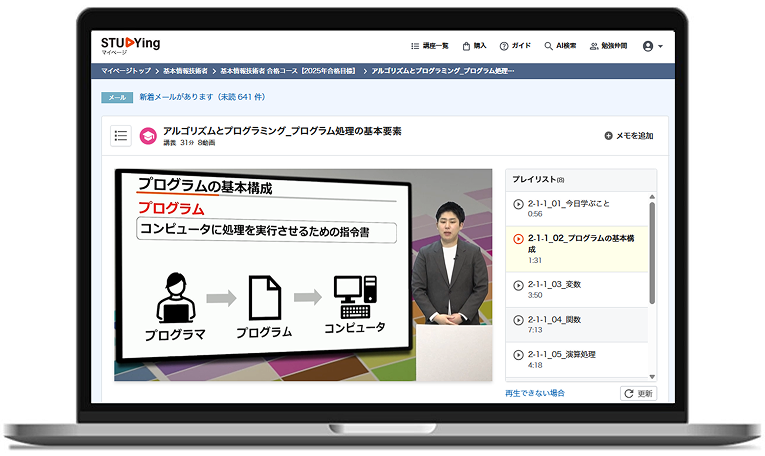
Task: Go to マイページトップ breadcrumb
Action: click(x=126, y=72)
